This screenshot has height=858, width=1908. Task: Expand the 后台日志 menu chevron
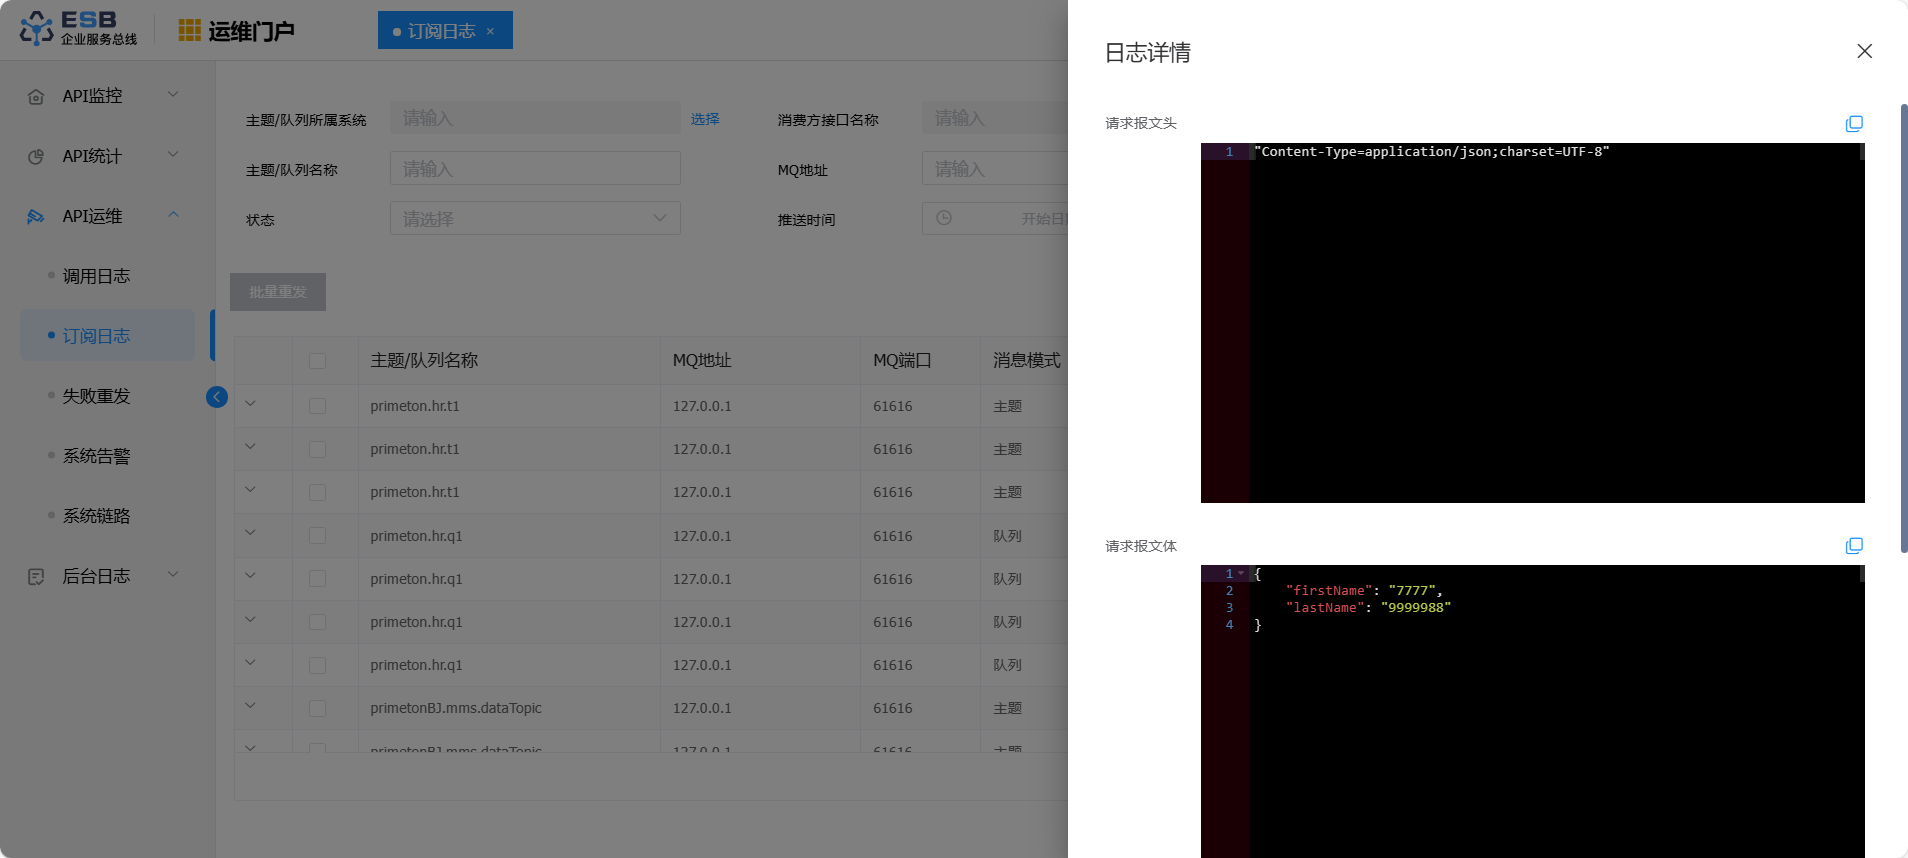(x=173, y=575)
